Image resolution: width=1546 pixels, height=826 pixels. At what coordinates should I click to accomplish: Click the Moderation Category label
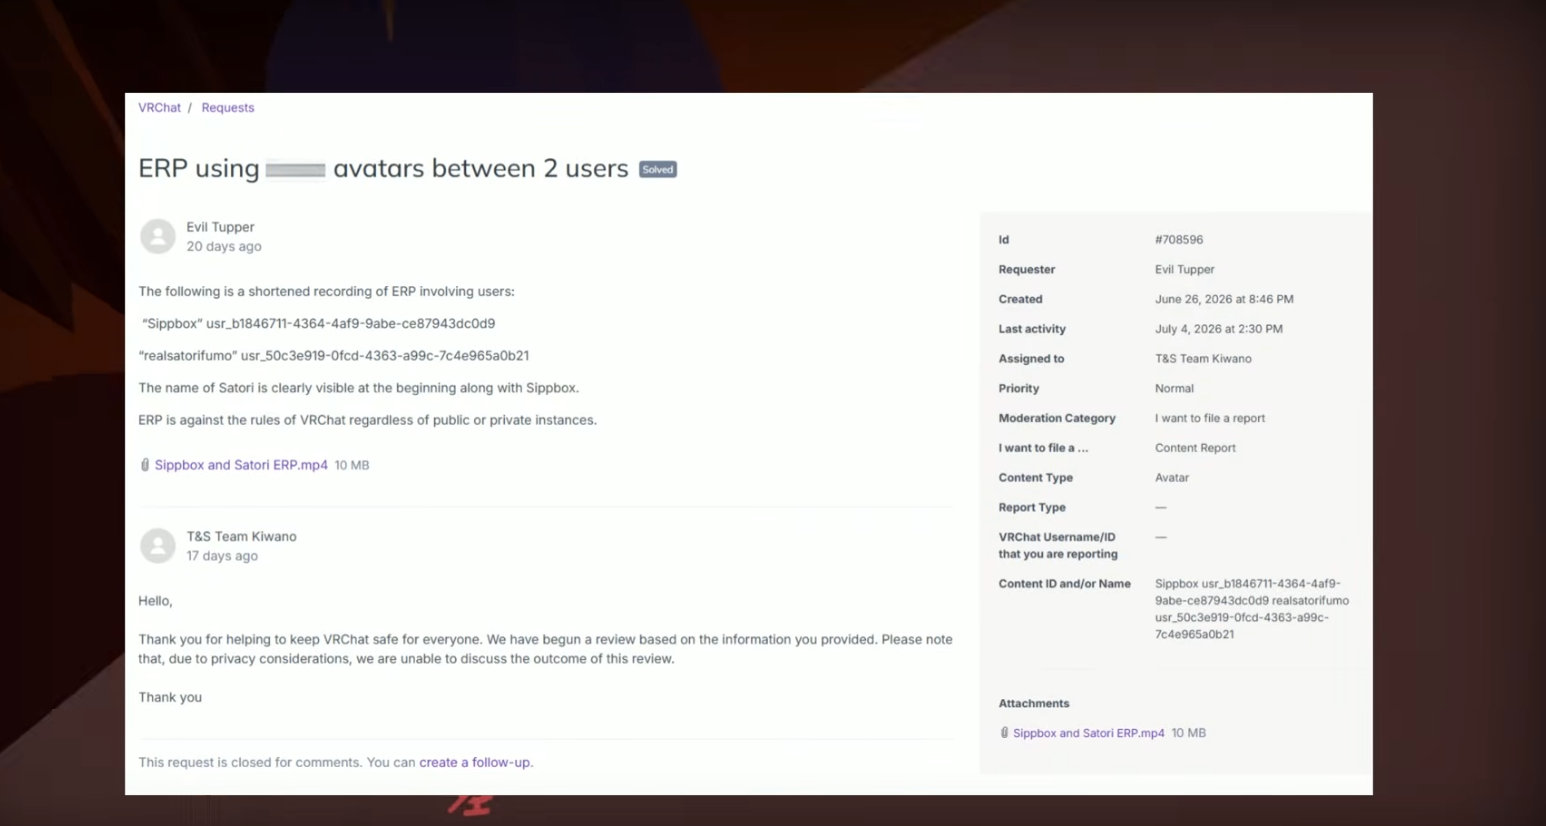[1057, 418]
